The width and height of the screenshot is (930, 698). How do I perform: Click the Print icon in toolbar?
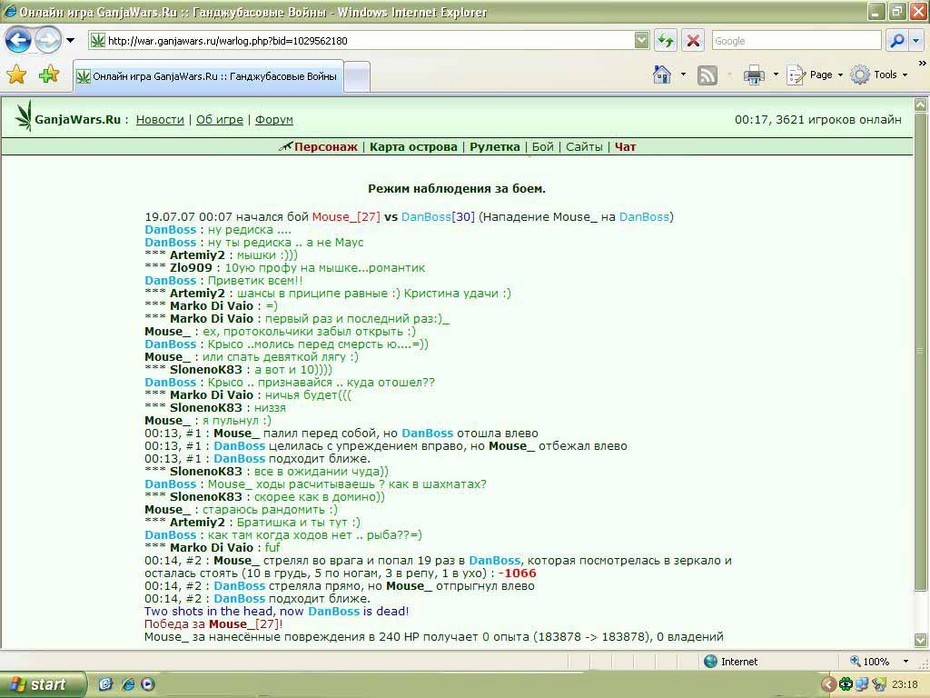754,75
